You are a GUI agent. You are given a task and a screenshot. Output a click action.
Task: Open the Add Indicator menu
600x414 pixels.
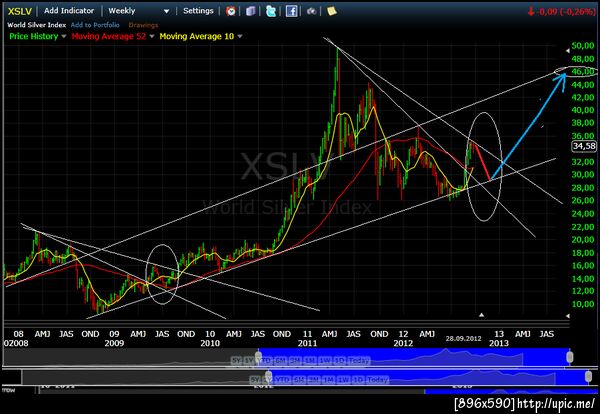[69, 11]
